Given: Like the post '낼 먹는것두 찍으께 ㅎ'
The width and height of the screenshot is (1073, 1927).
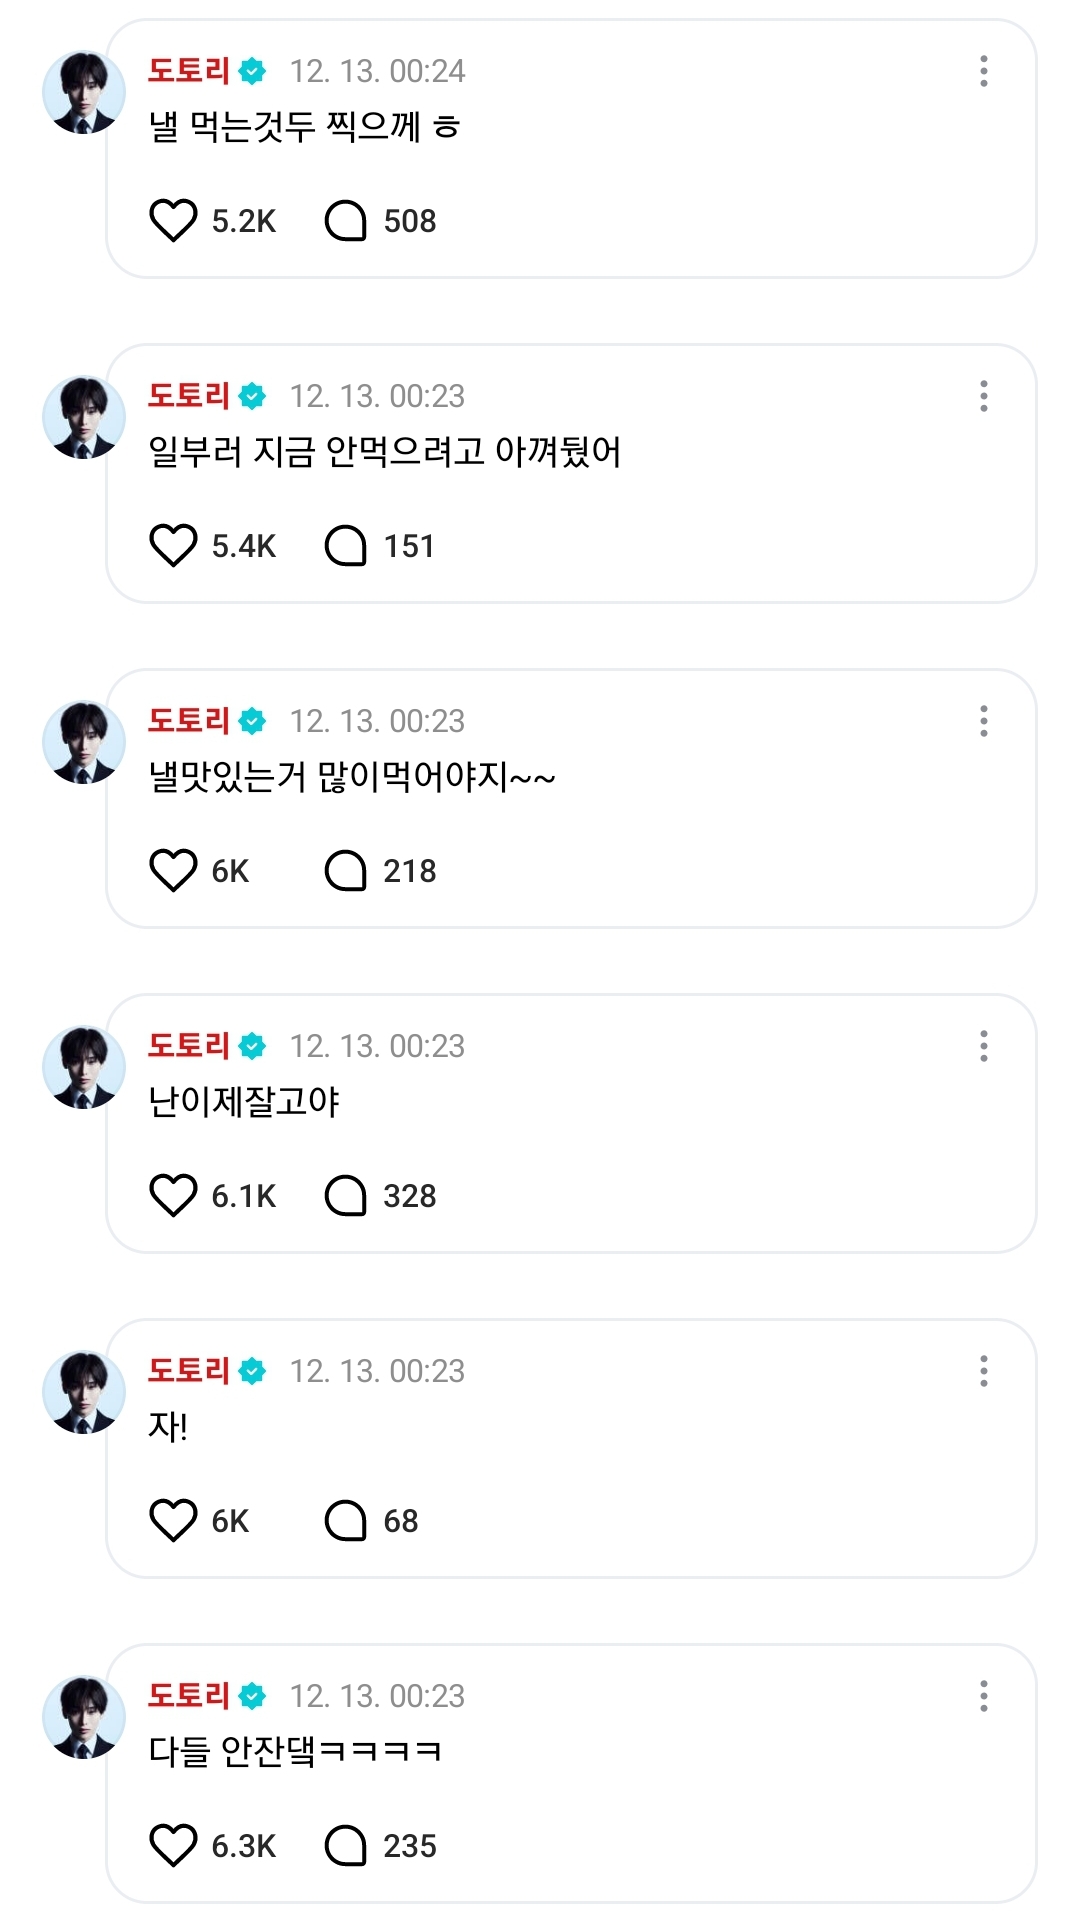Looking at the screenshot, I should click(173, 221).
